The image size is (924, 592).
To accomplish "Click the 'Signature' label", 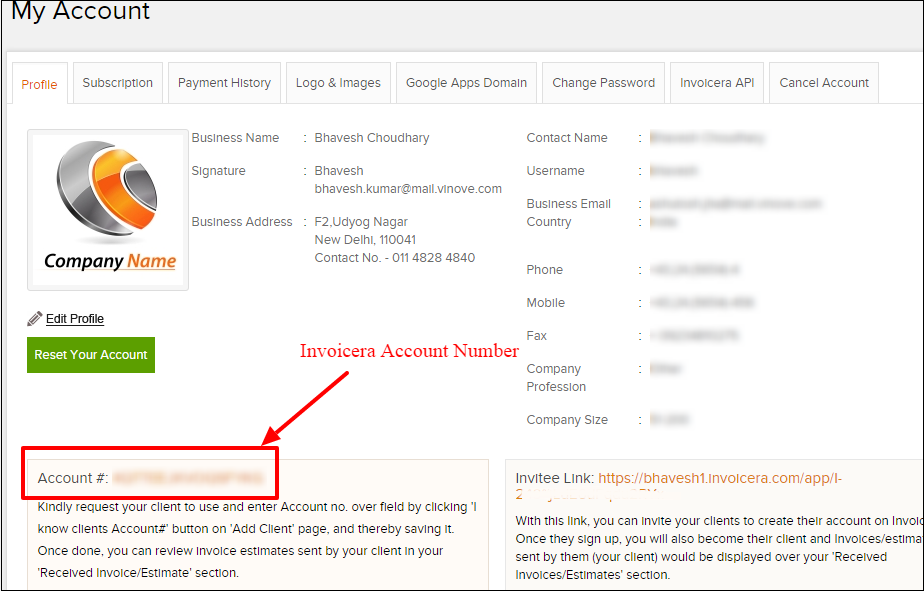I will coord(219,171).
